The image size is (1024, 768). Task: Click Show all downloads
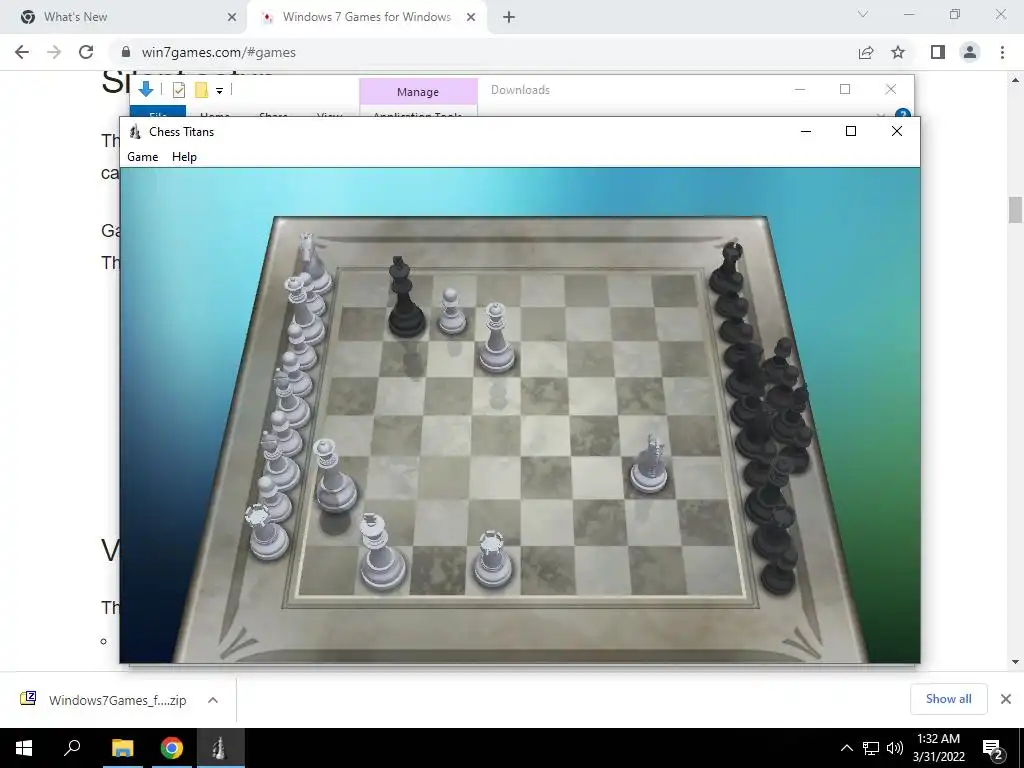948,699
